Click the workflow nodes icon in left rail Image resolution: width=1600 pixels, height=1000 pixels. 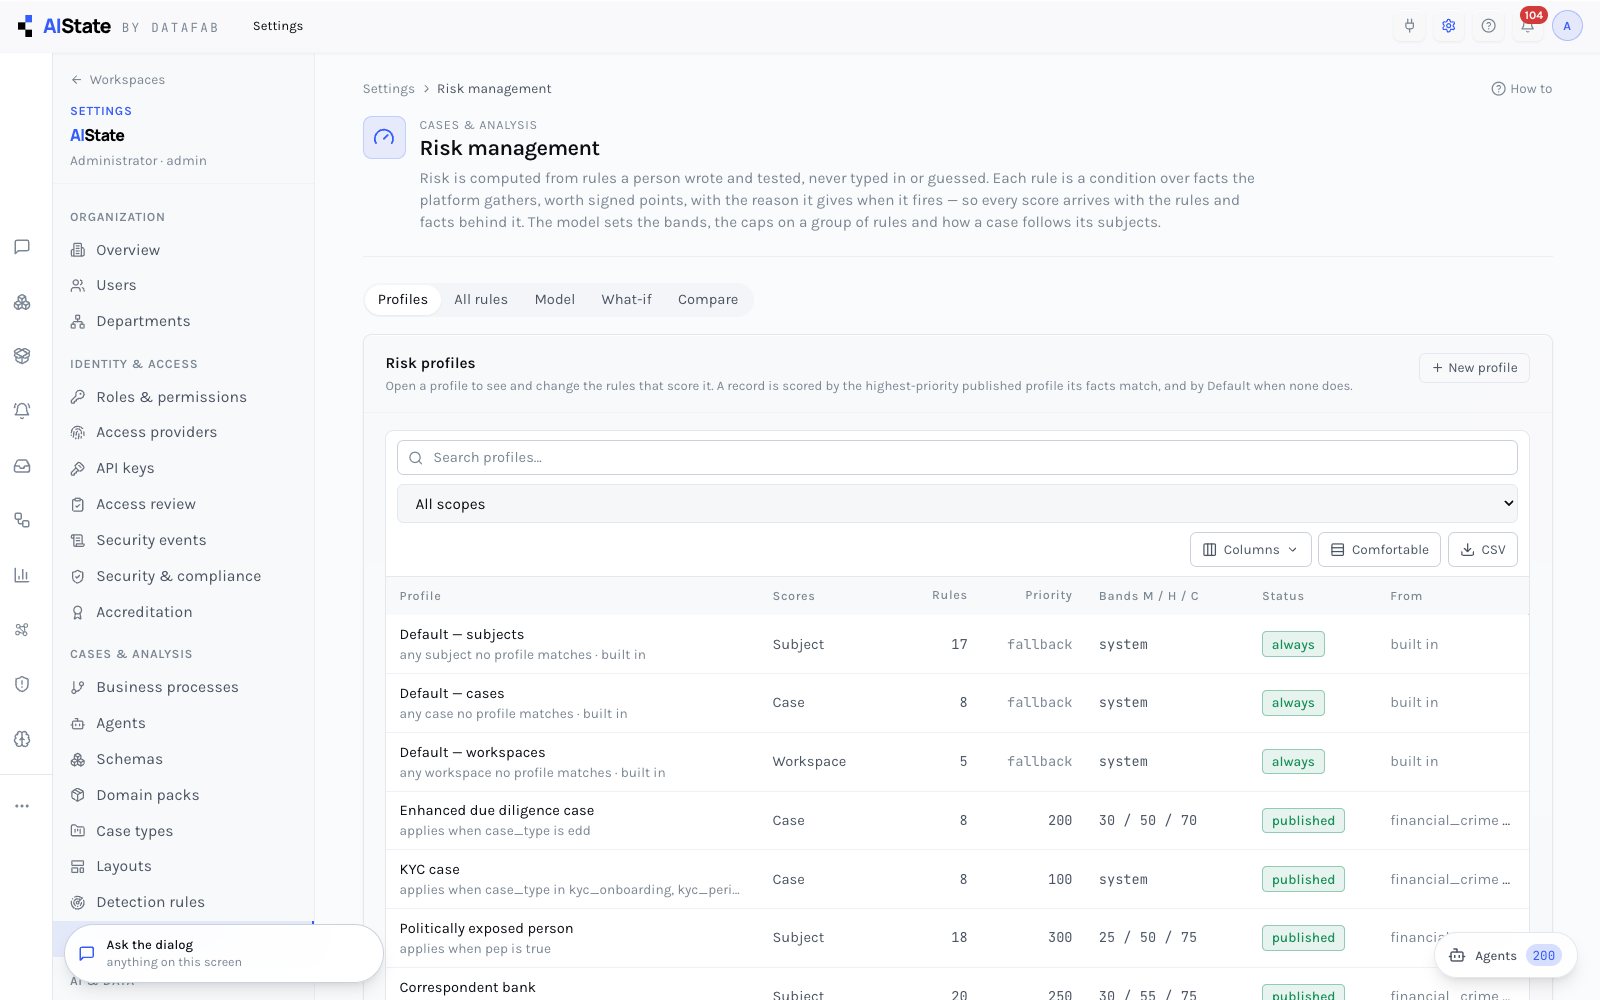22,520
